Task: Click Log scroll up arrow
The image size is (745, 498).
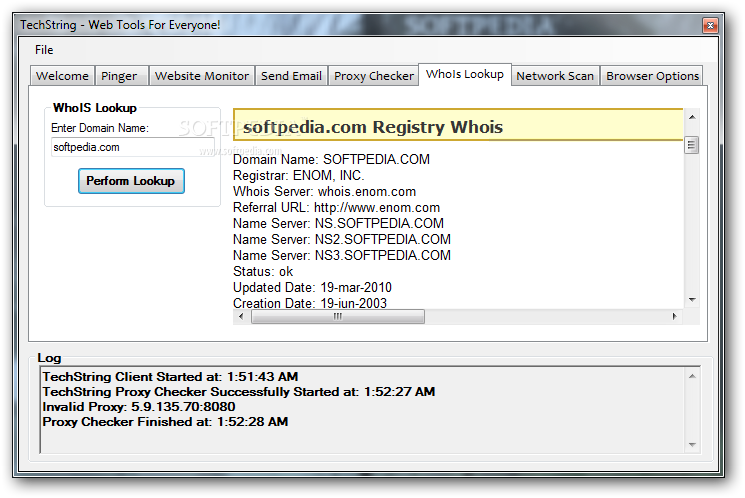Action: point(692,376)
